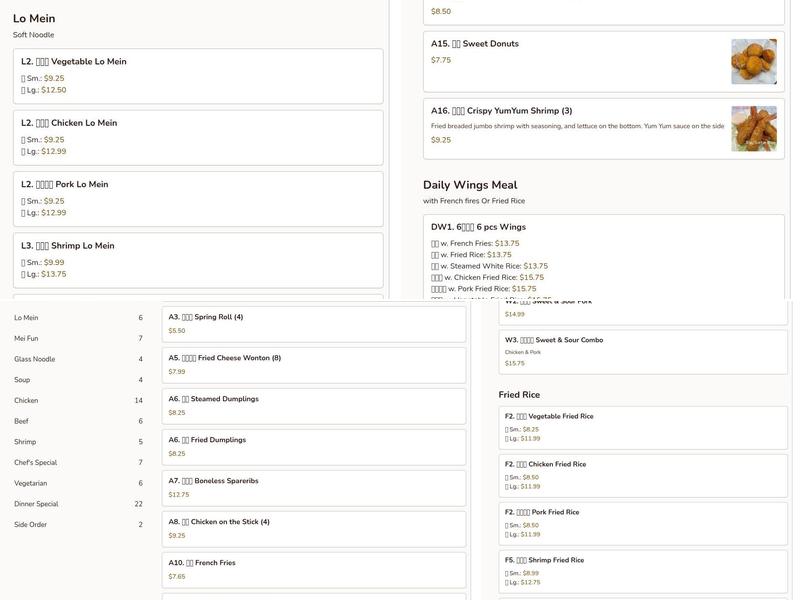Image resolution: width=800 pixels, height=600 pixels.
Task: Add A5 Fried Cheese Wonton (8)
Action: [x=313, y=365]
